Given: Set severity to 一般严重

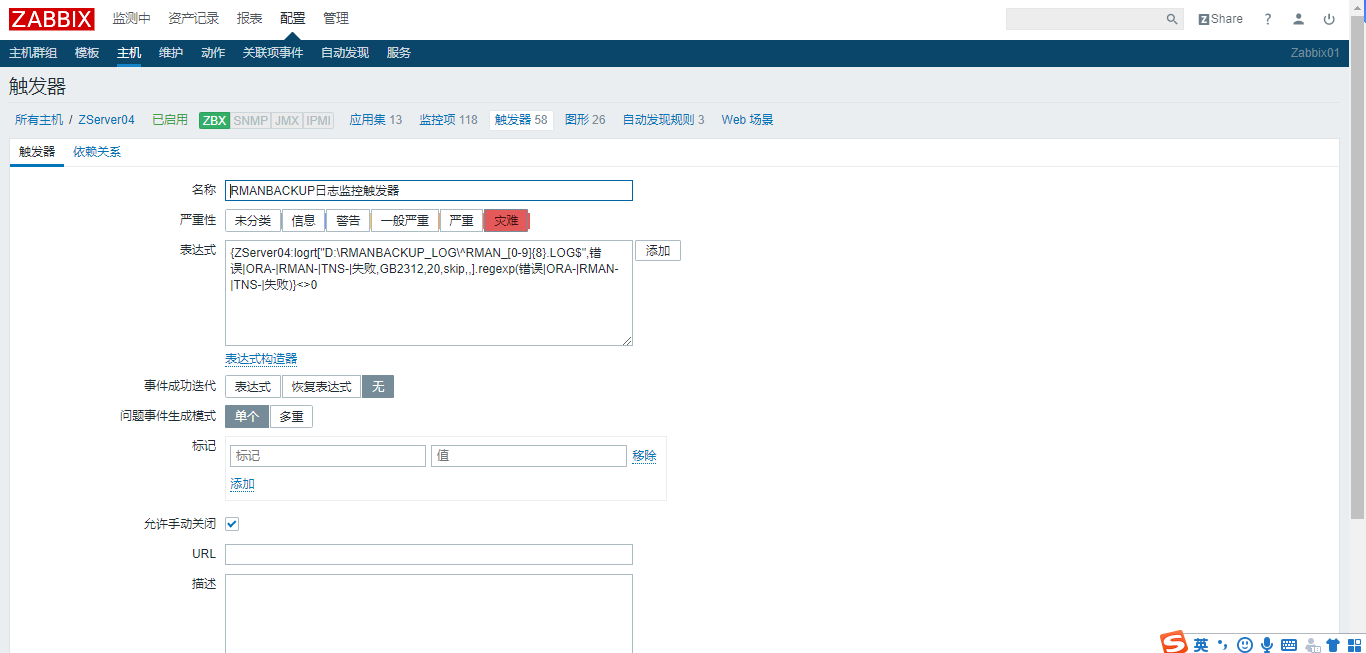Looking at the screenshot, I should point(405,221).
